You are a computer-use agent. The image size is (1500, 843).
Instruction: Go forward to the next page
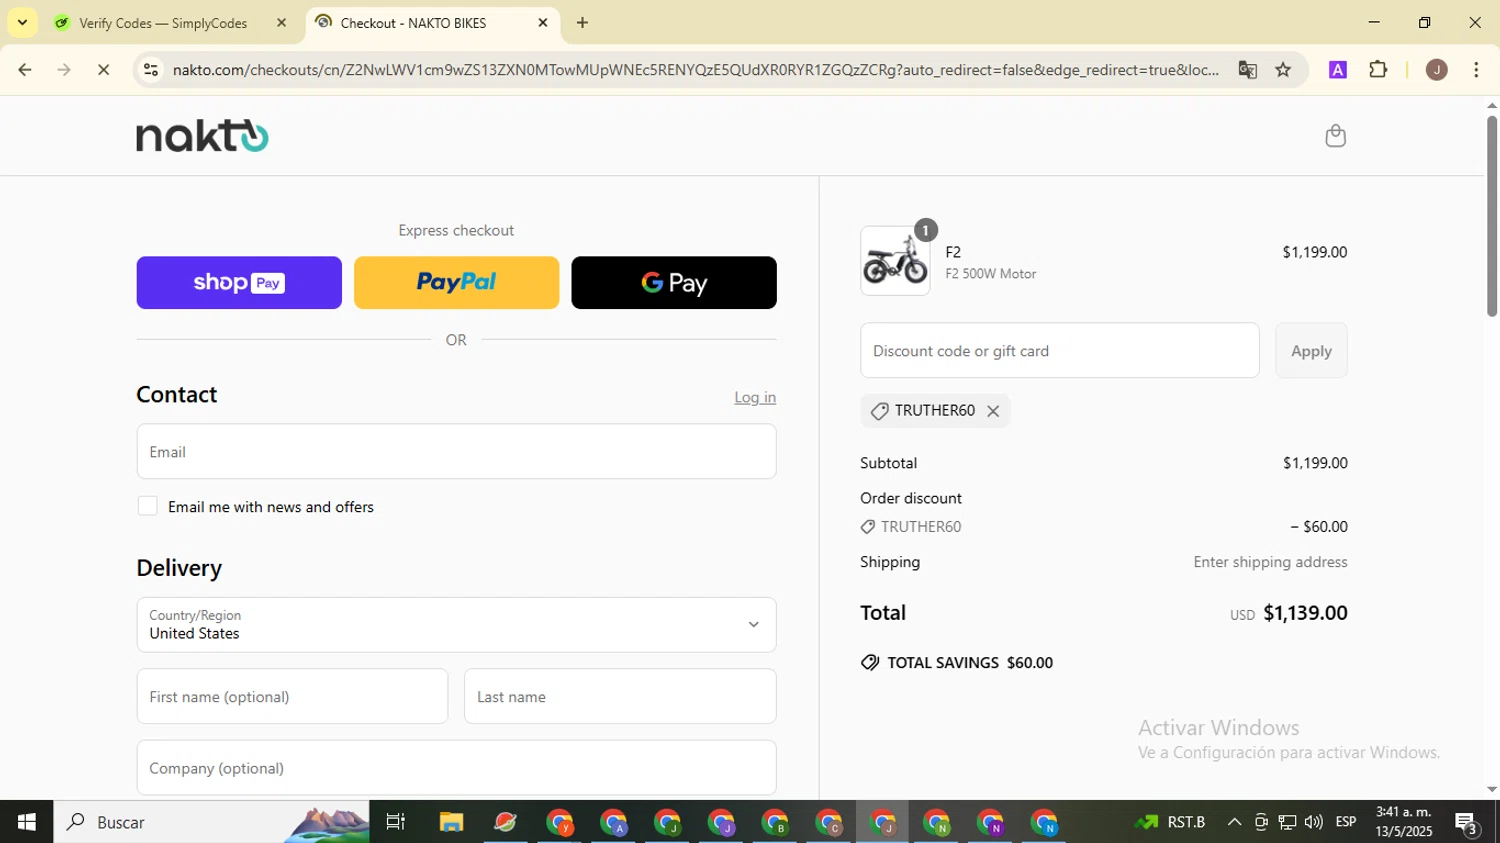pos(64,70)
